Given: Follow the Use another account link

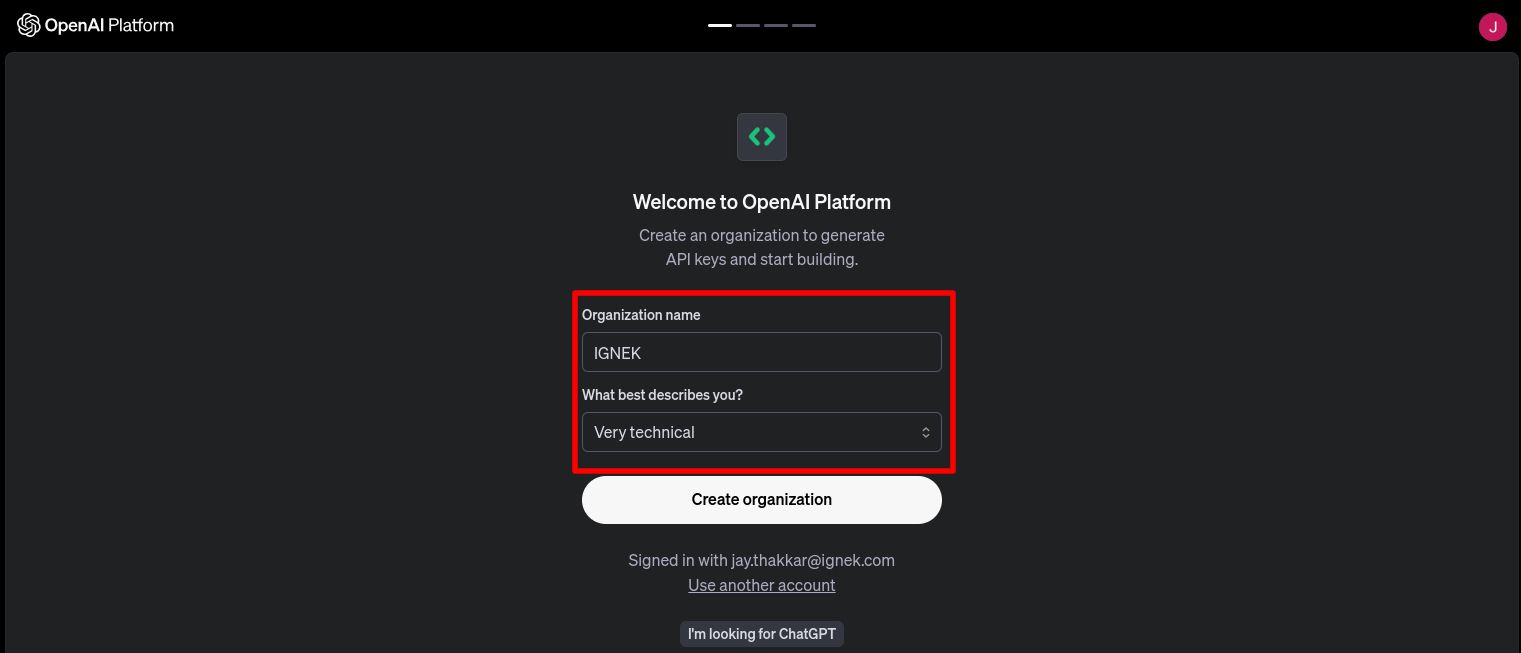Looking at the screenshot, I should click(x=762, y=585).
